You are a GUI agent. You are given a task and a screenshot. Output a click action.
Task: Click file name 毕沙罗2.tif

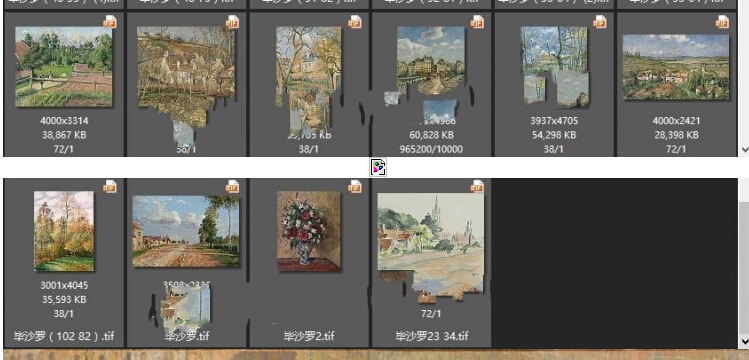(x=309, y=336)
